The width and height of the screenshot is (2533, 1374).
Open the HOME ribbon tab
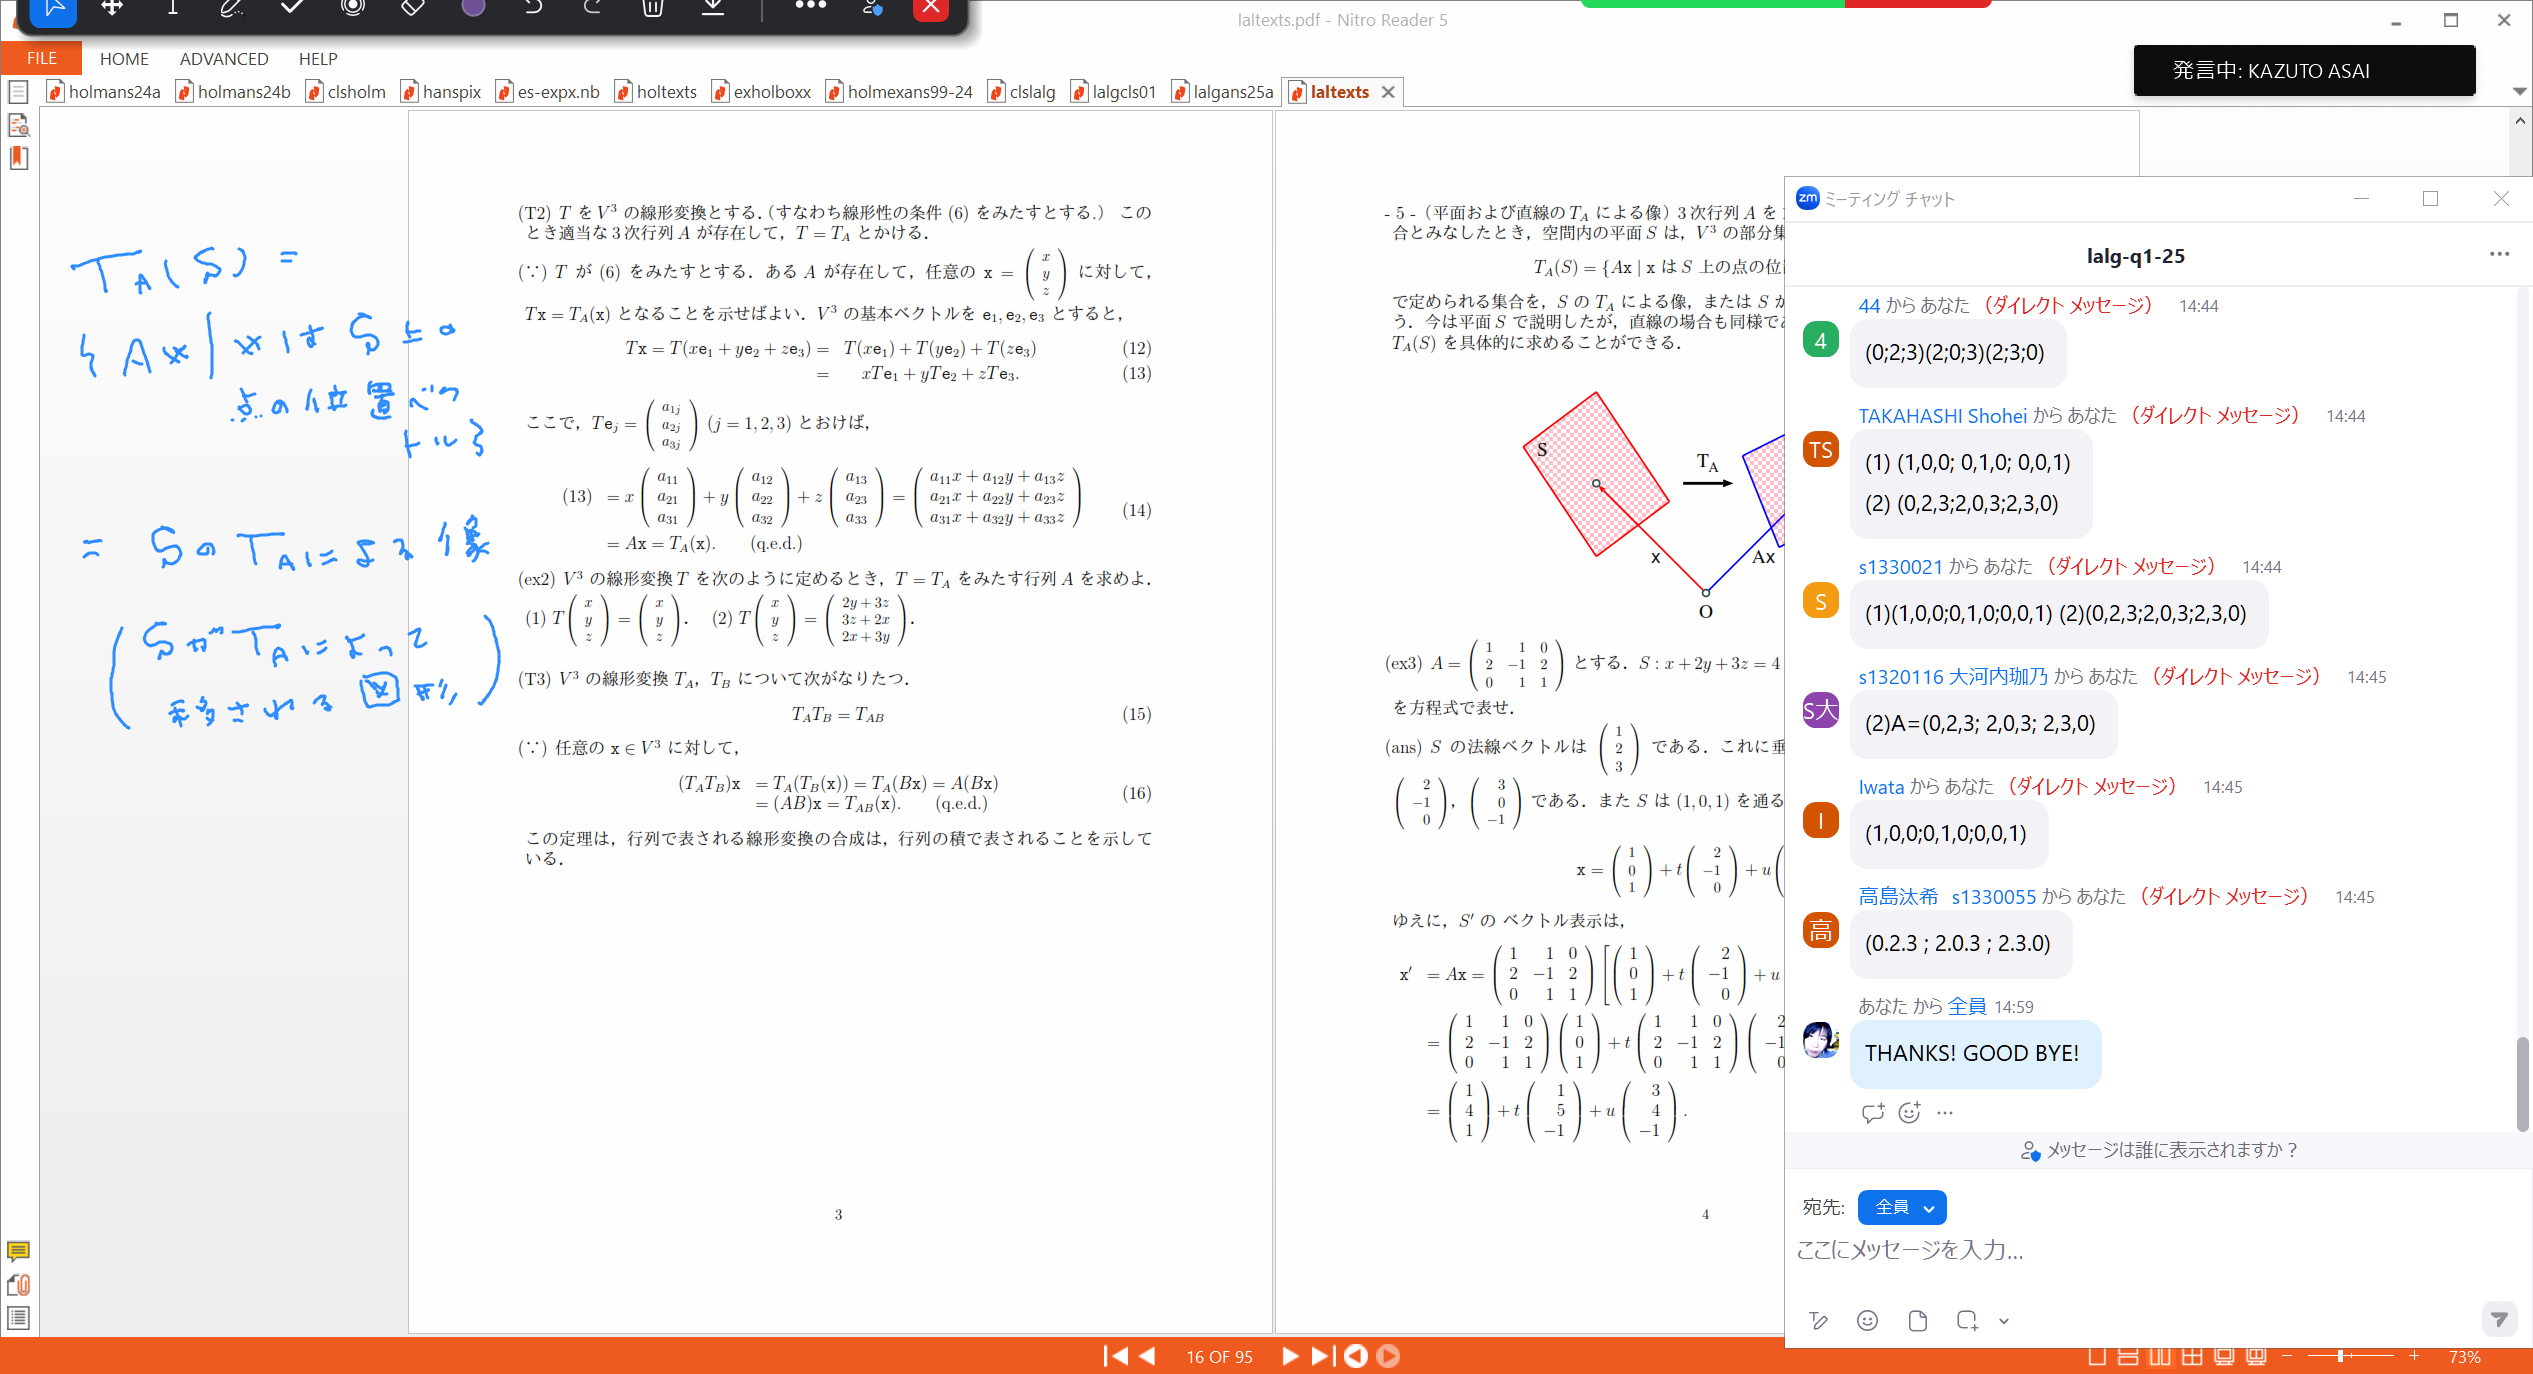[x=124, y=59]
